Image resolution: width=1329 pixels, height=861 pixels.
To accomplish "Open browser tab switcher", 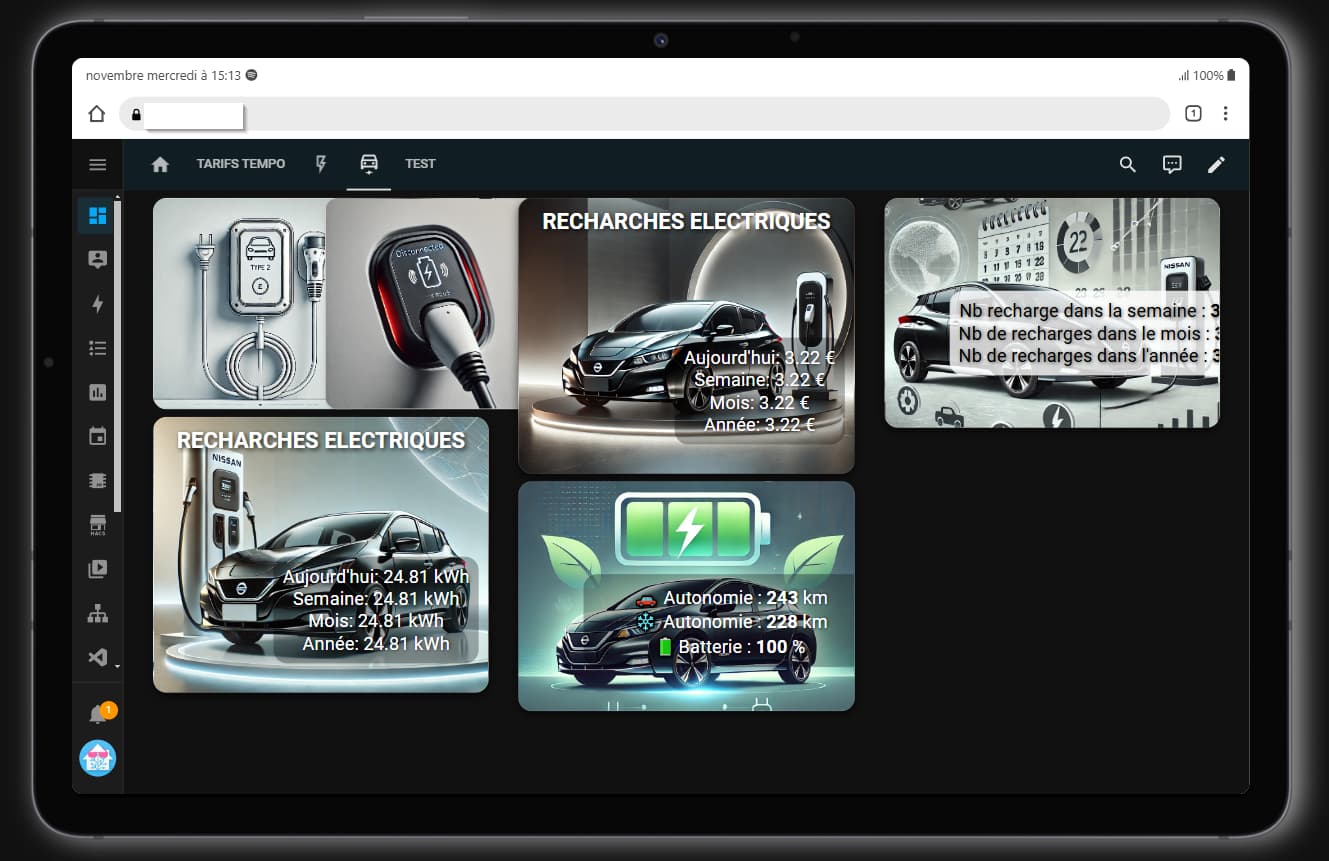I will coord(1193,114).
